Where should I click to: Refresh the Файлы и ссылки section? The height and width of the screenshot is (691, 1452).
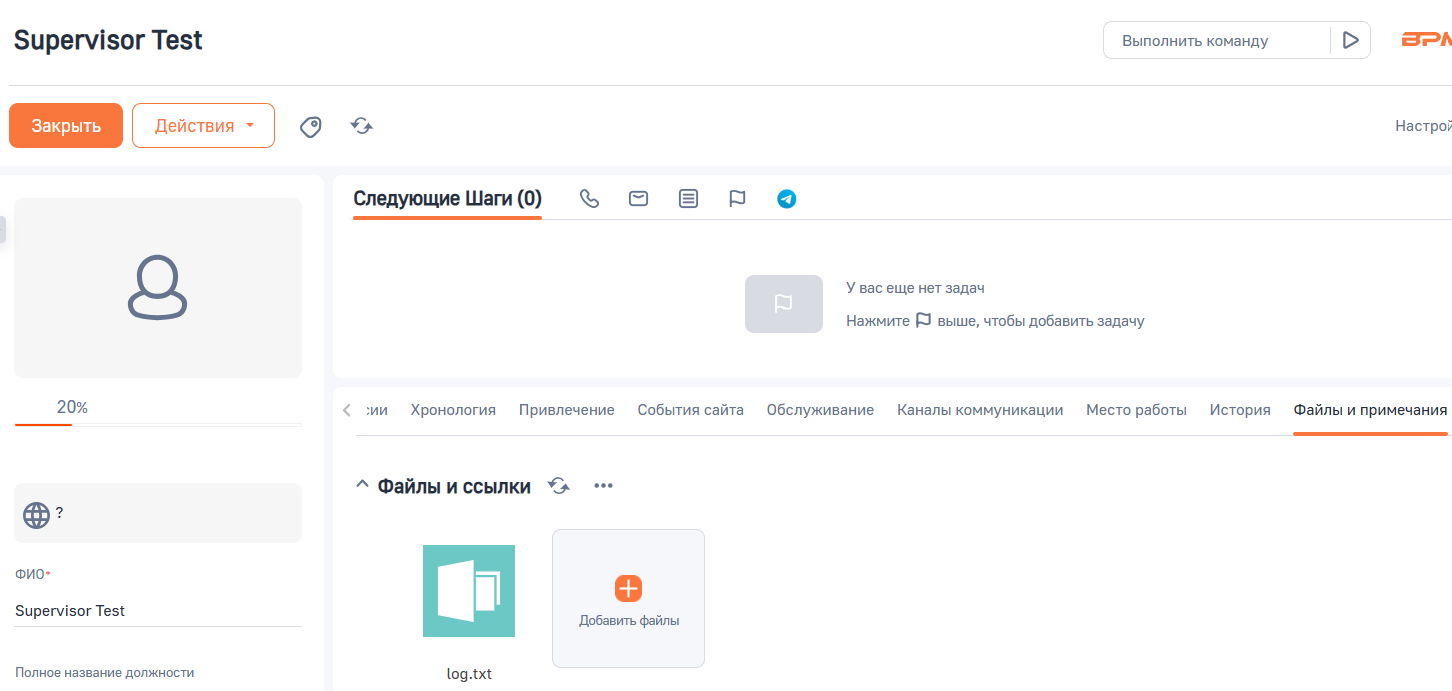click(x=559, y=486)
